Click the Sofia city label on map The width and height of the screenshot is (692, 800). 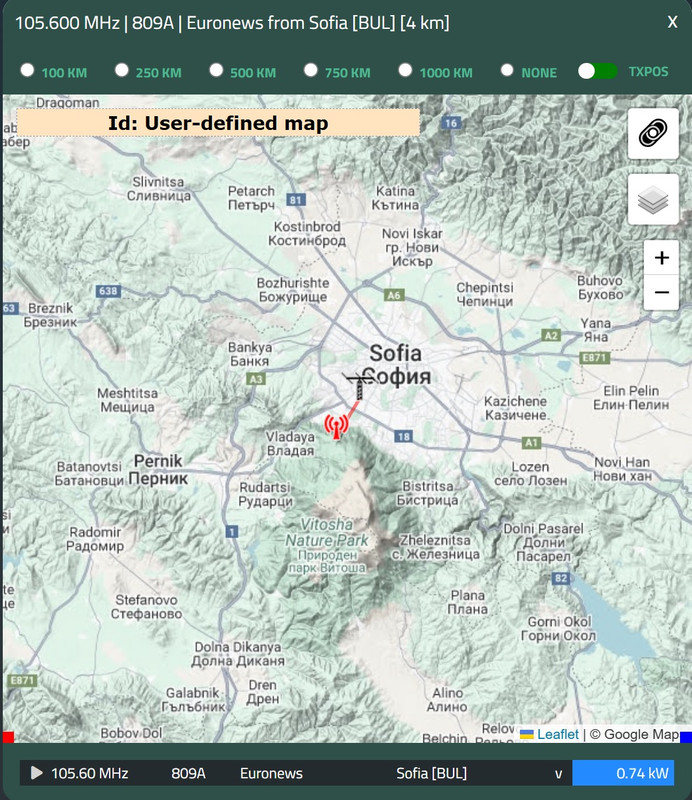(x=396, y=365)
